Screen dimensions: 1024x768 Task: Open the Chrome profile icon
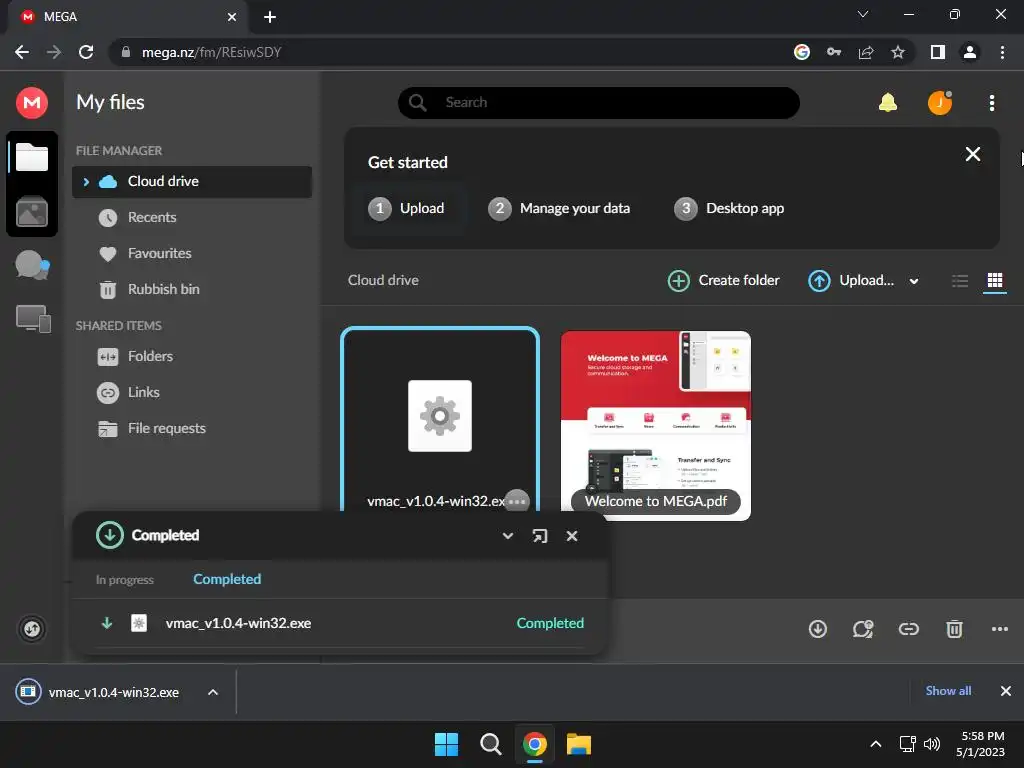(x=970, y=52)
